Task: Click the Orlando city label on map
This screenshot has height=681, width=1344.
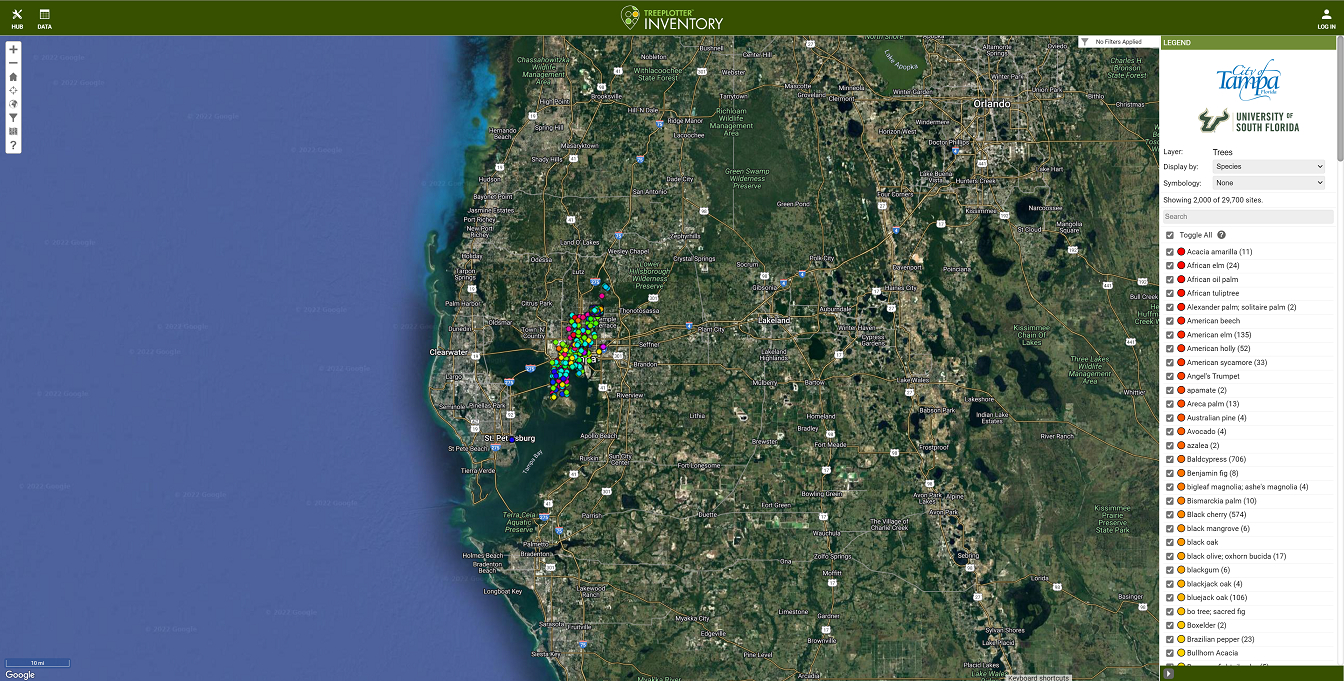Action: (992, 103)
